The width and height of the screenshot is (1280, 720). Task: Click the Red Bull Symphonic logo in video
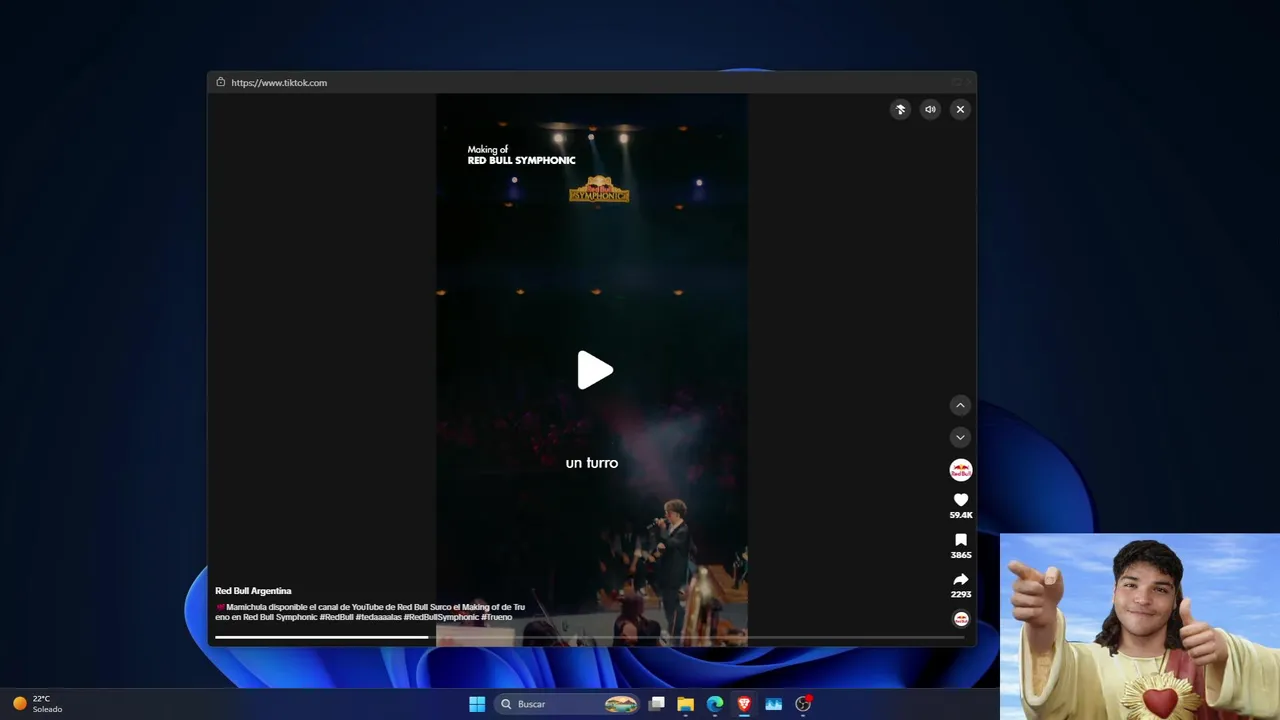click(x=599, y=190)
